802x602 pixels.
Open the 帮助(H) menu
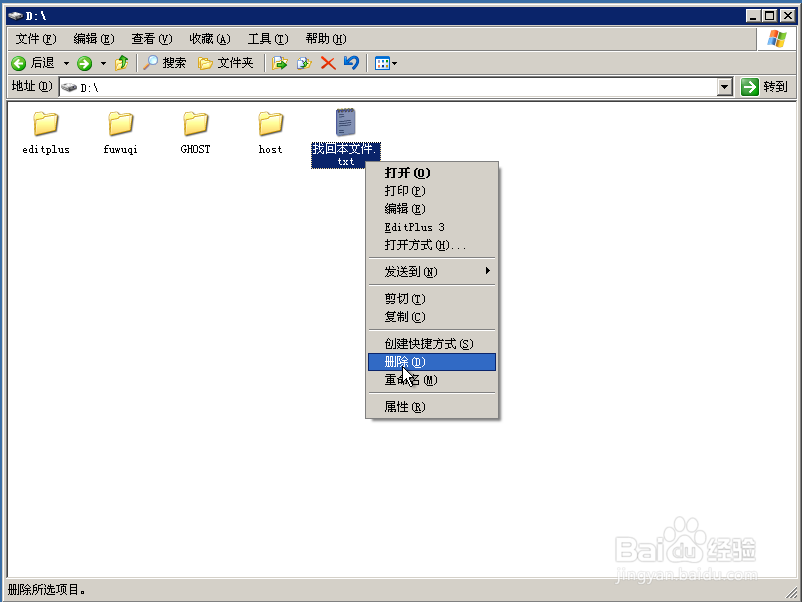click(x=326, y=39)
